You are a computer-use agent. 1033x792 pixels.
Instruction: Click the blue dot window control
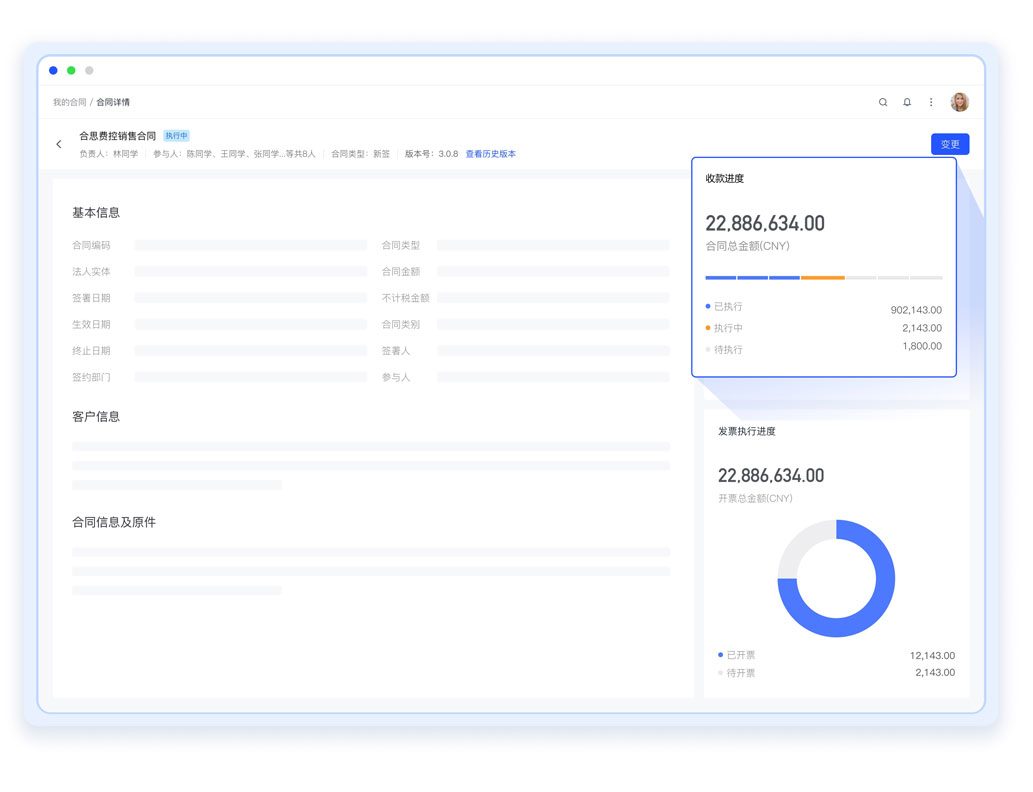click(53, 70)
